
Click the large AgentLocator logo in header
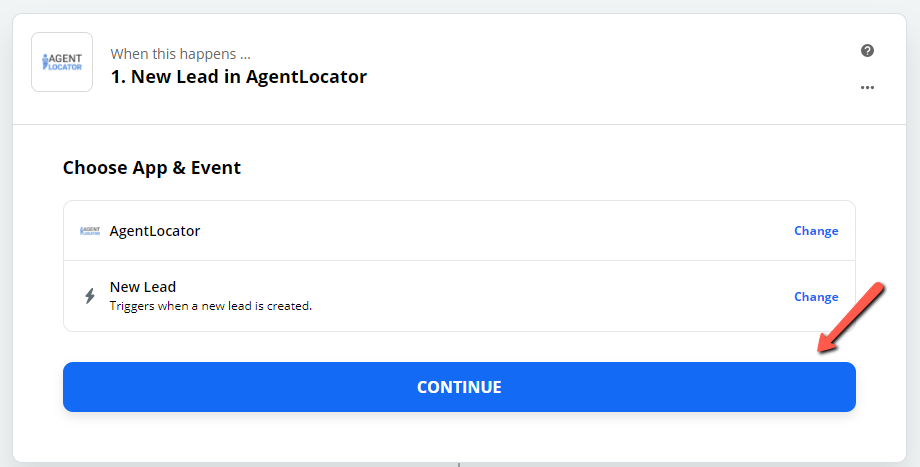pyautogui.click(x=62, y=62)
